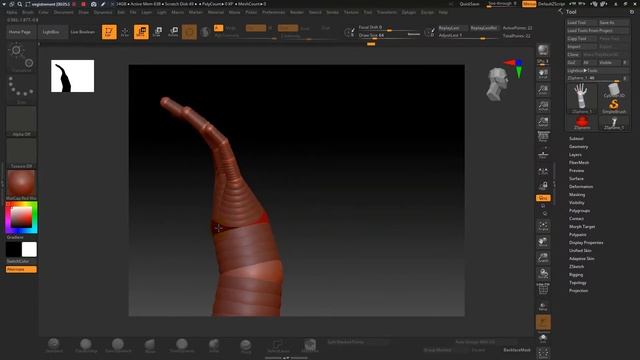Open the Brush menu
The width and height of the screenshot is (640, 360).
28,12
